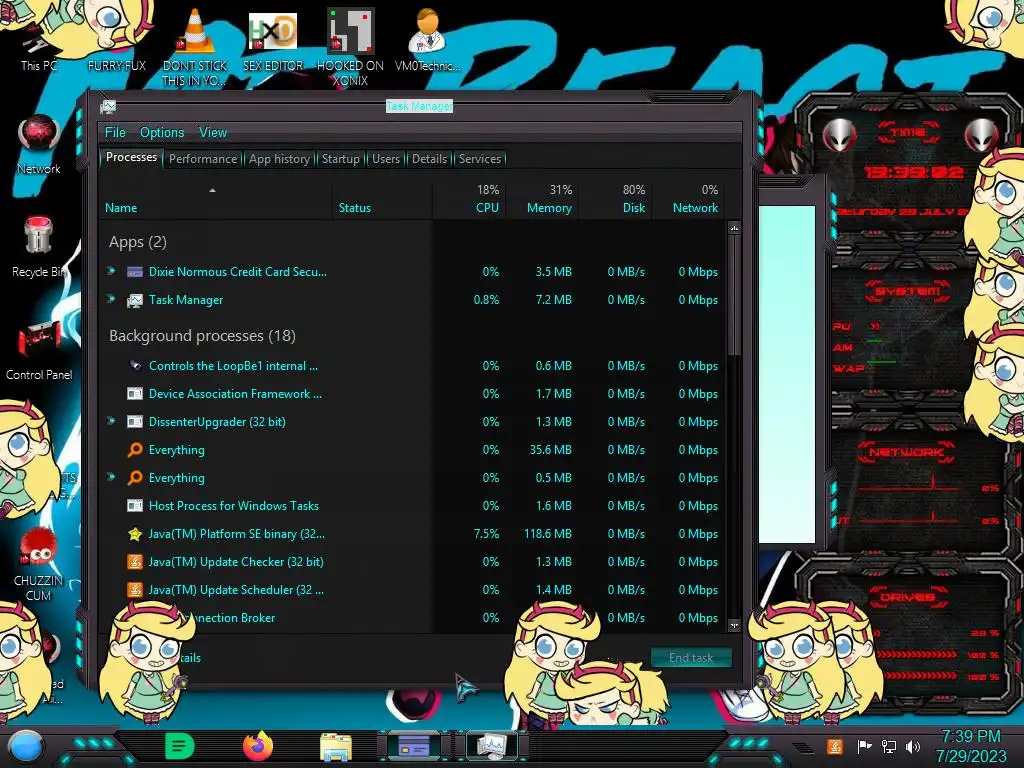Open the Recycle Bin
The height and width of the screenshot is (768, 1024).
(39, 247)
